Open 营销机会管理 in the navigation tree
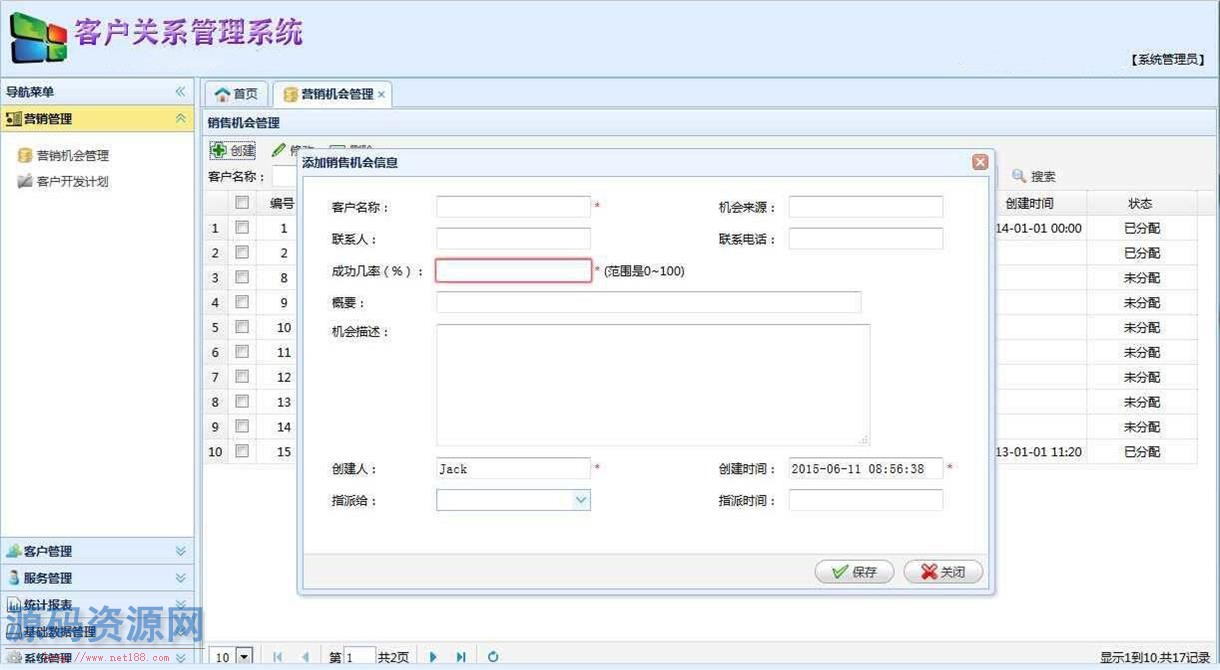This screenshot has height=670, width=1220. click(x=72, y=156)
